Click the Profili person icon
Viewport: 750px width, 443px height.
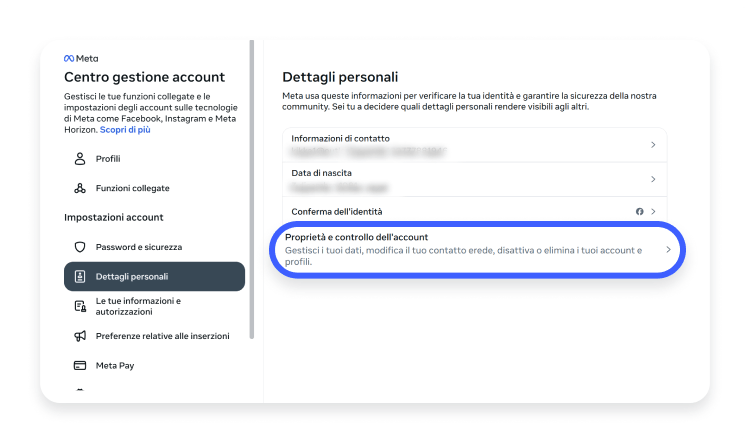point(80,159)
